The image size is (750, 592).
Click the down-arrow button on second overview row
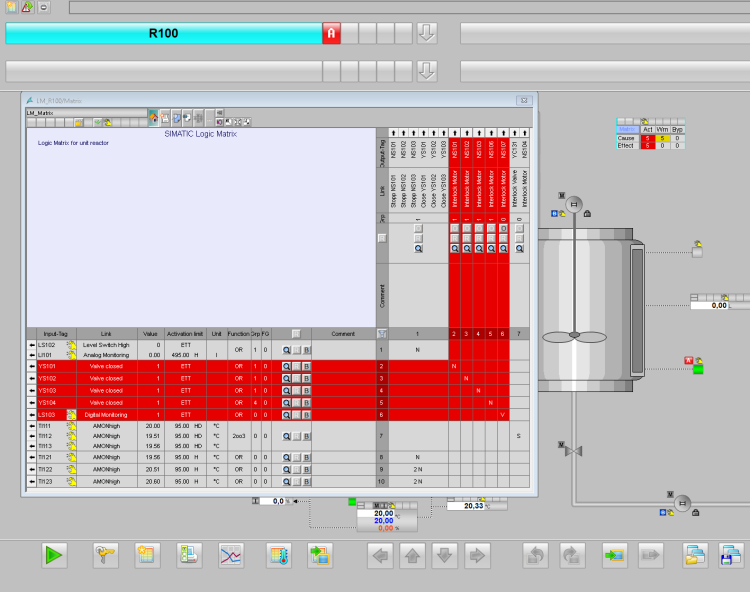(x=427, y=71)
